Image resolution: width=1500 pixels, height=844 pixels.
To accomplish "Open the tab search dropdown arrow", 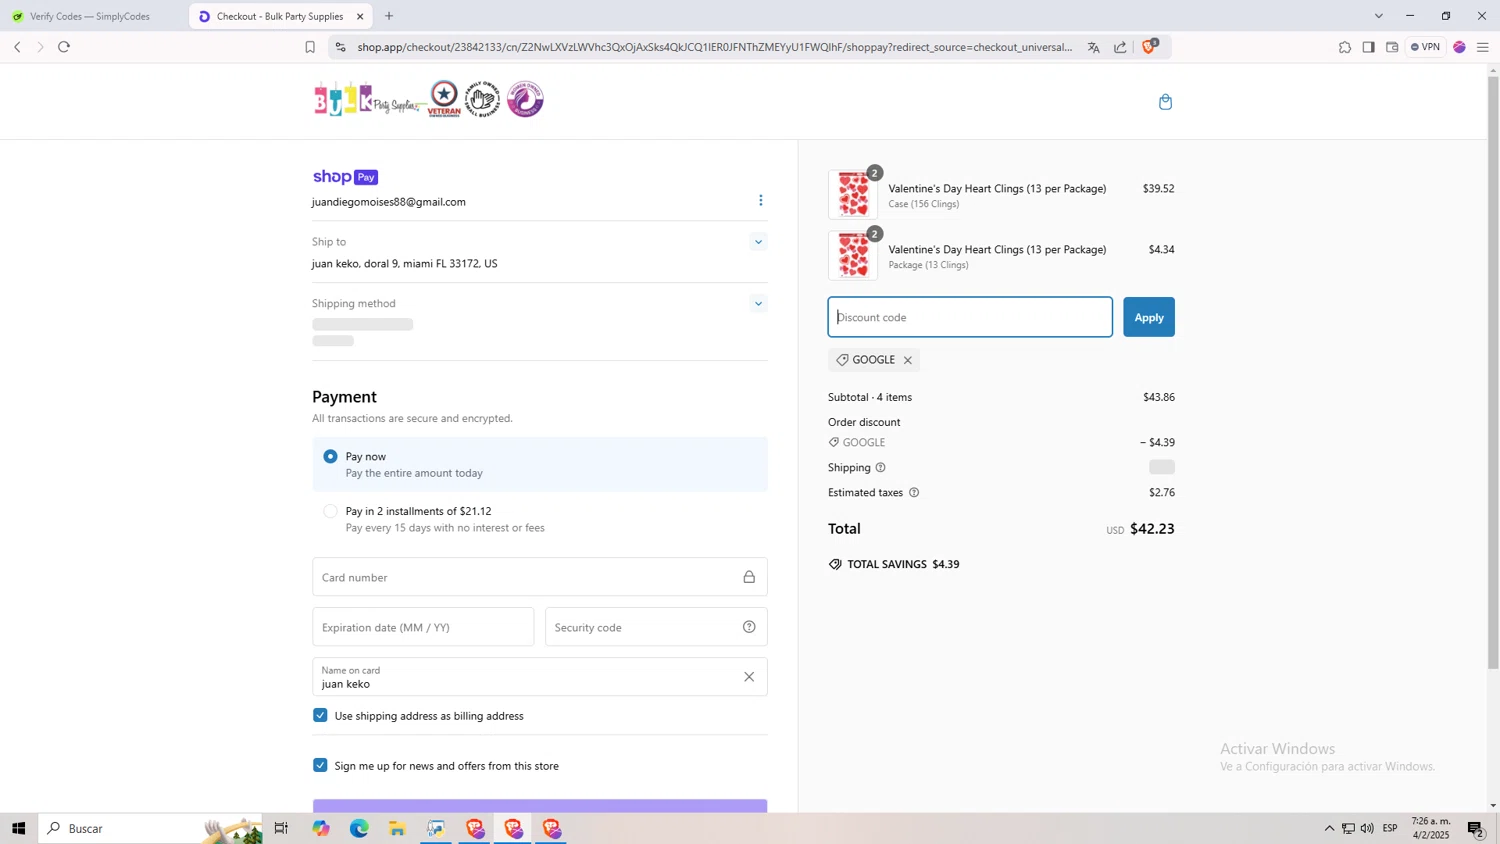I will coord(1379,16).
